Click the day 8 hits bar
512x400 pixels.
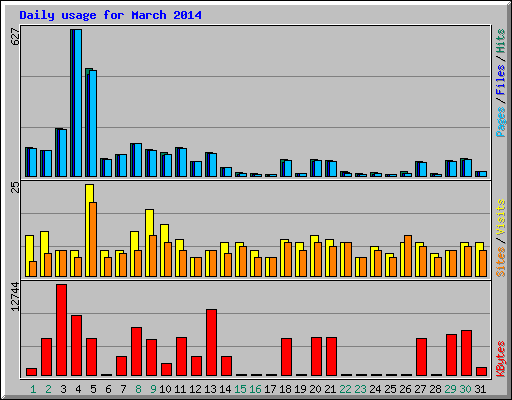[x=136, y=160]
